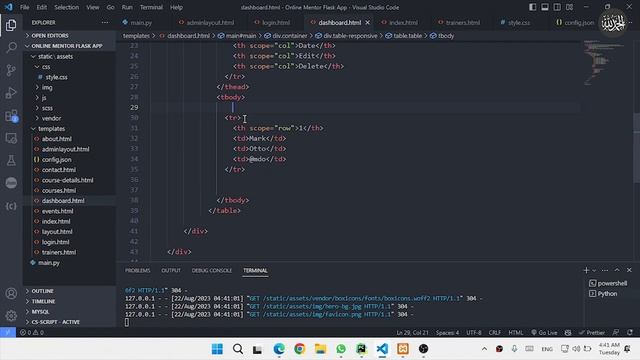640x360 pixels.
Task: Open the Remote Explorer view
Action: (x=11, y=138)
